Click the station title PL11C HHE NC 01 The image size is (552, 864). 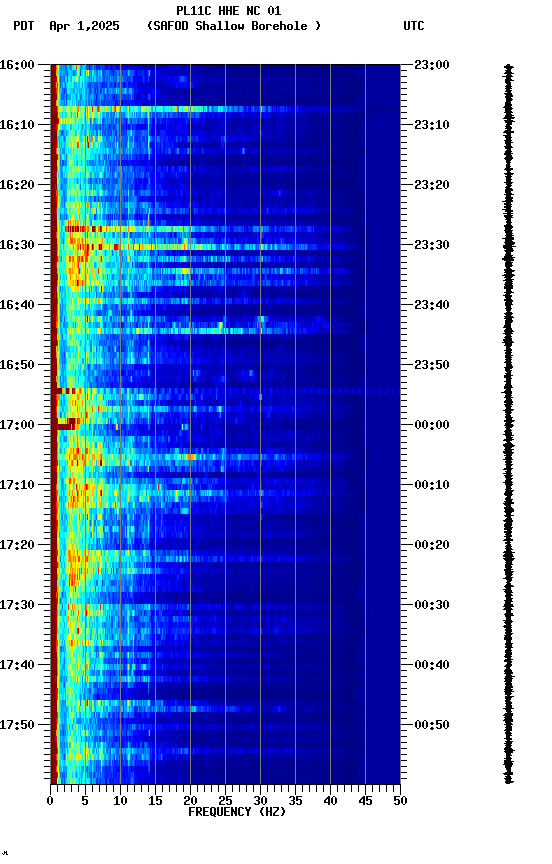click(229, 10)
